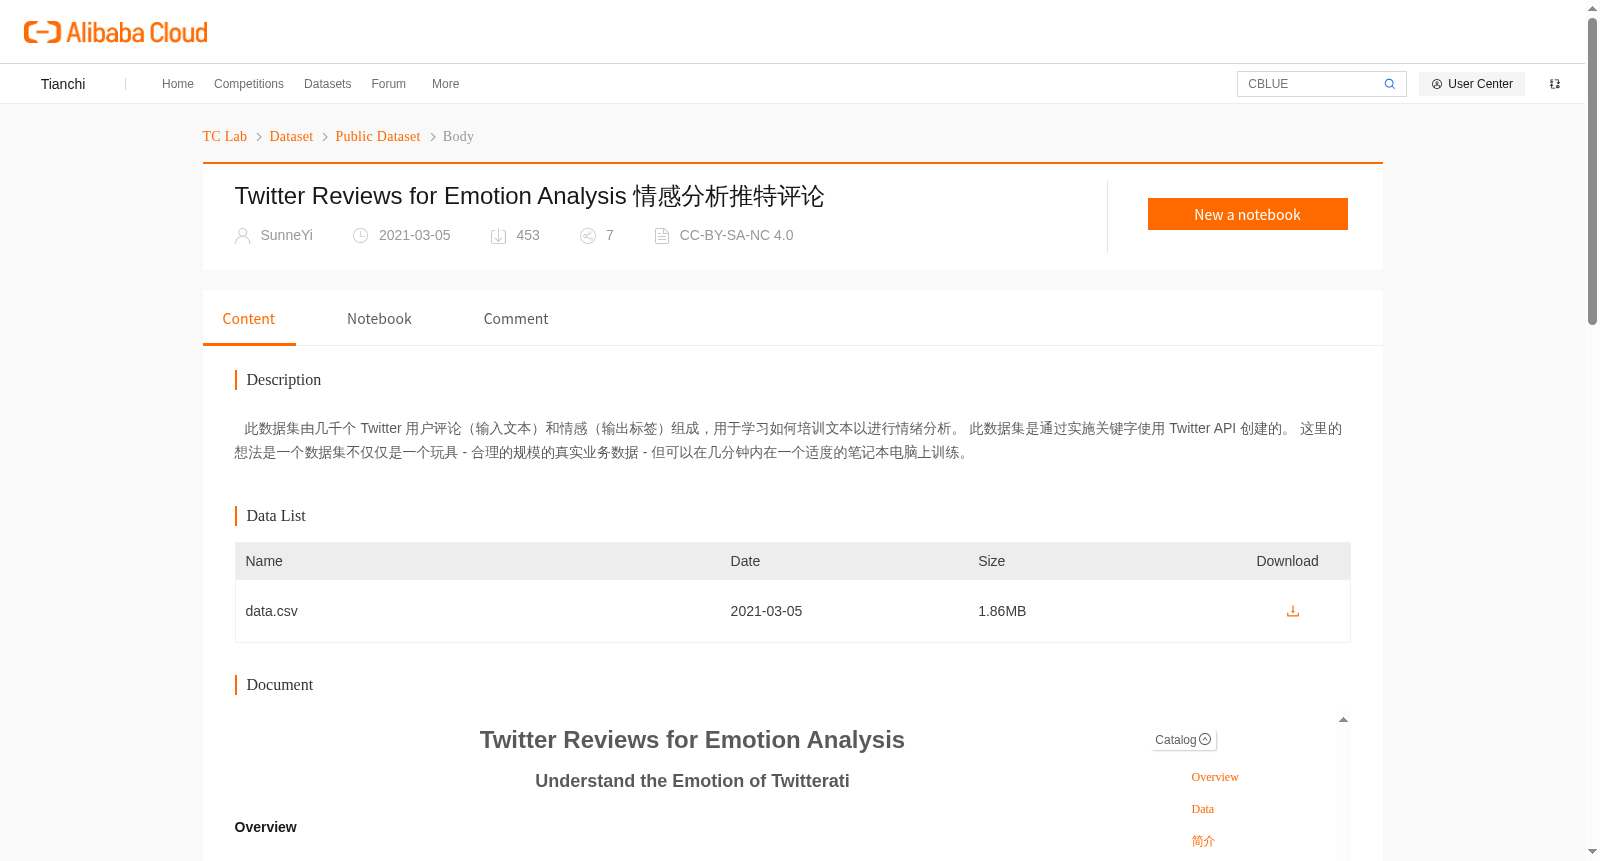Open the User Center button
This screenshot has width=1600, height=861.
click(x=1472, y=84)
